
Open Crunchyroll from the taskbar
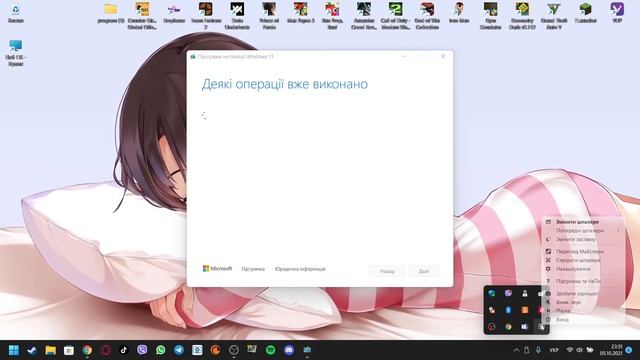pos(216,350)
